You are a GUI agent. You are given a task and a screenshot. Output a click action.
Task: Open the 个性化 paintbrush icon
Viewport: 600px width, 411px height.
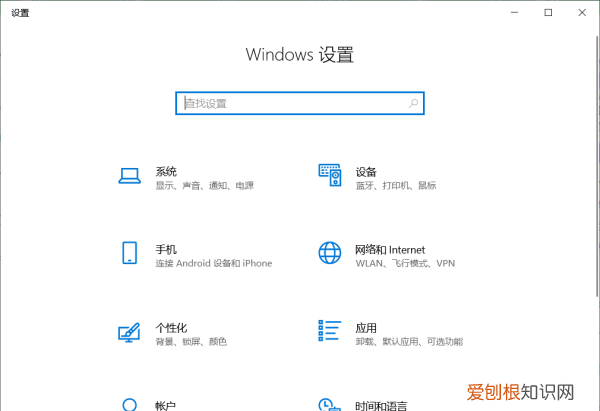click(x=129, y=332)
